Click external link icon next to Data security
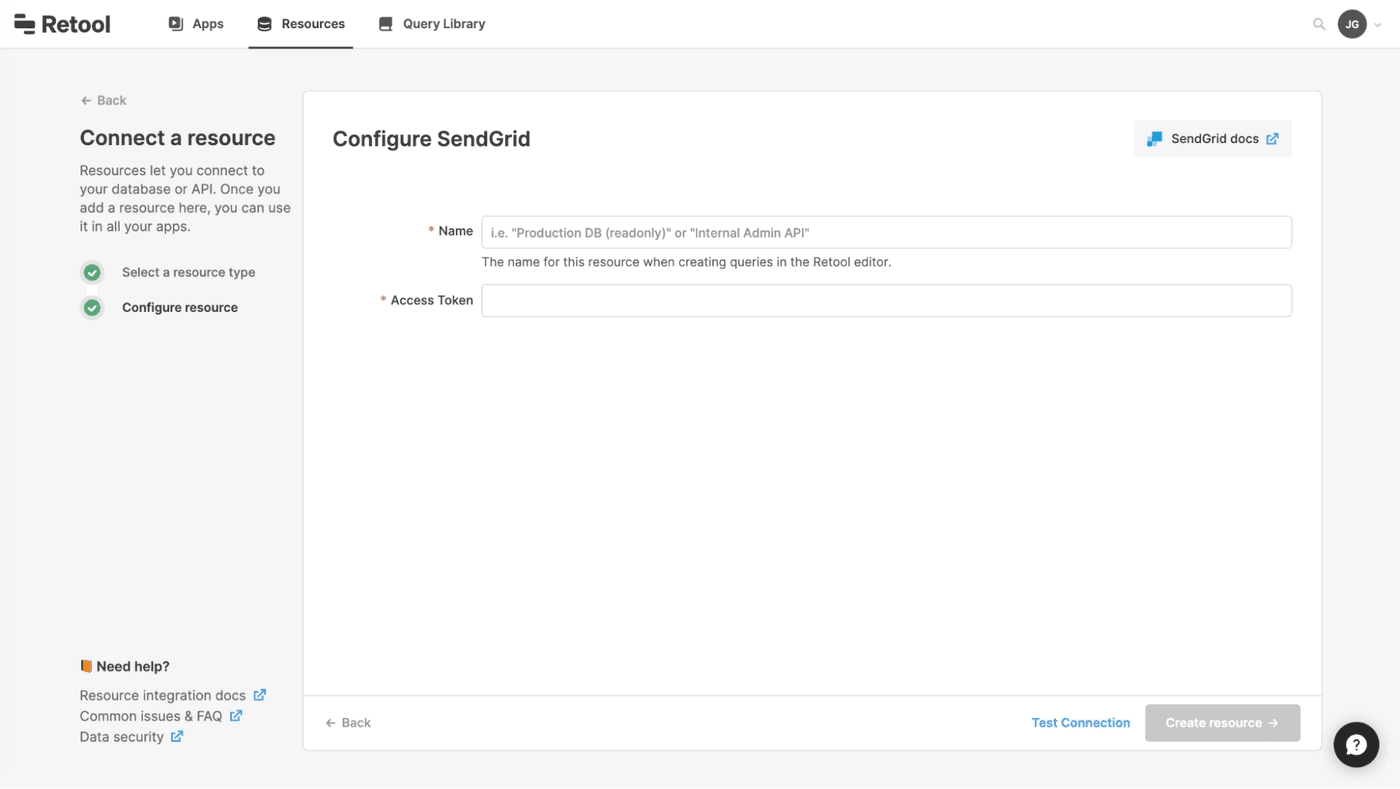Screen dimensions: 1400x789 click(x=177, y=737)
